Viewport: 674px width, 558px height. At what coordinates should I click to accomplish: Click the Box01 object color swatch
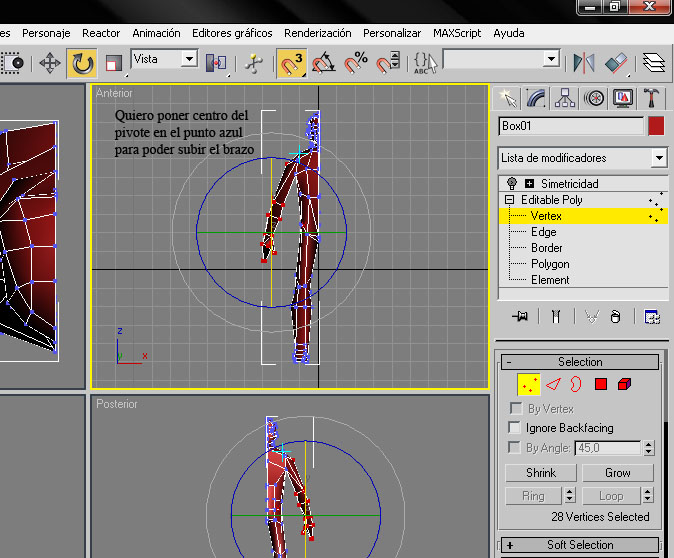(656, 126)
